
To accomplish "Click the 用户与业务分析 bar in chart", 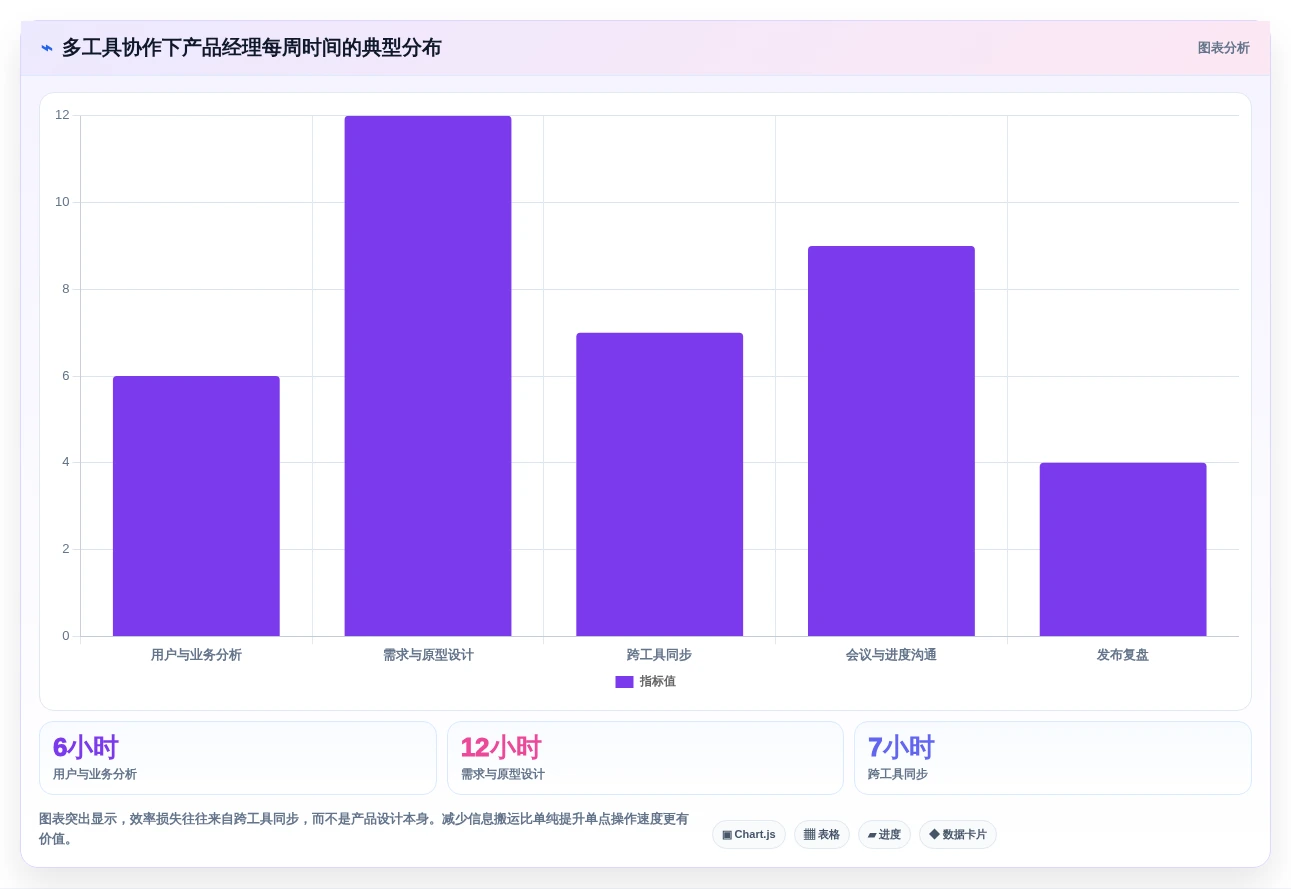I will click(x=196, y=506).
